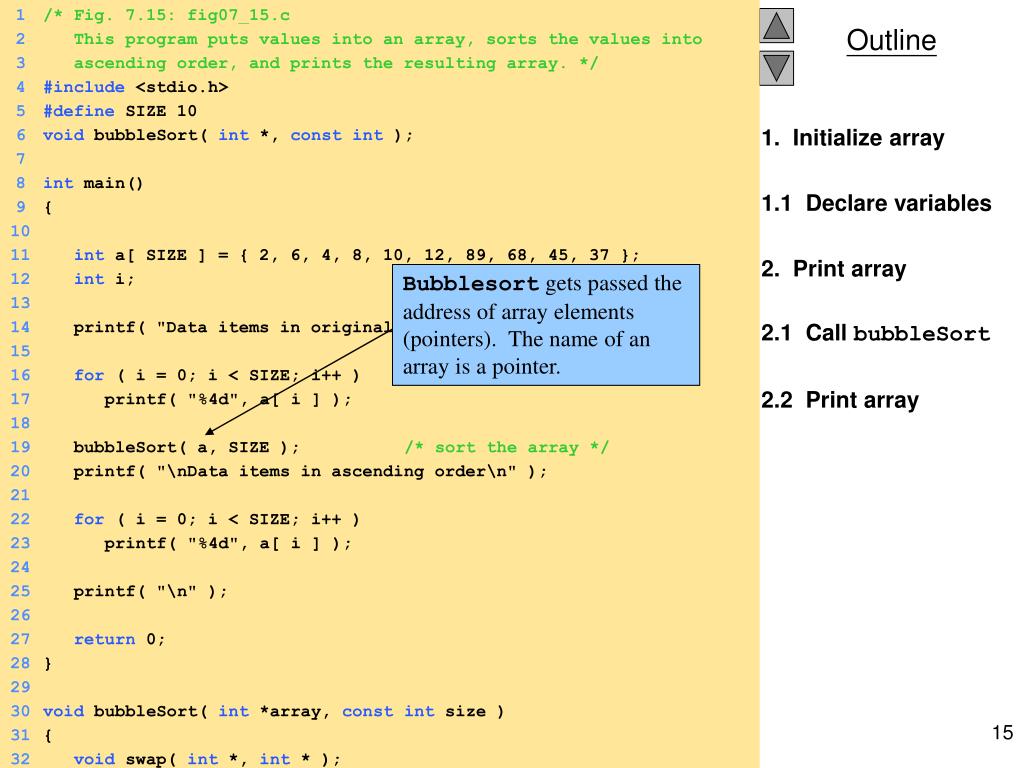The height and width of the screenshot is (768, 1024).
Task: Click the '#define SIZE 10' code line
Action: [120, 111]
